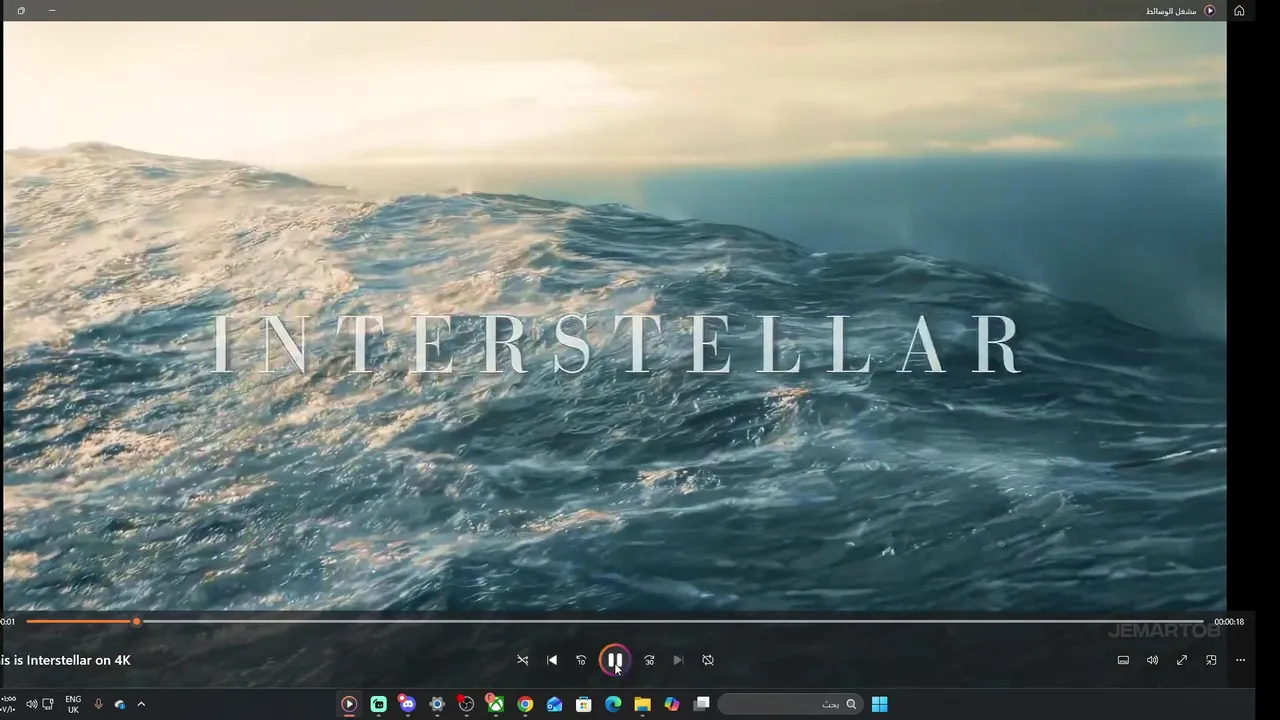1280x720 pixels.
Task: Click the microphone tray icon
Action: coord(98,704)
